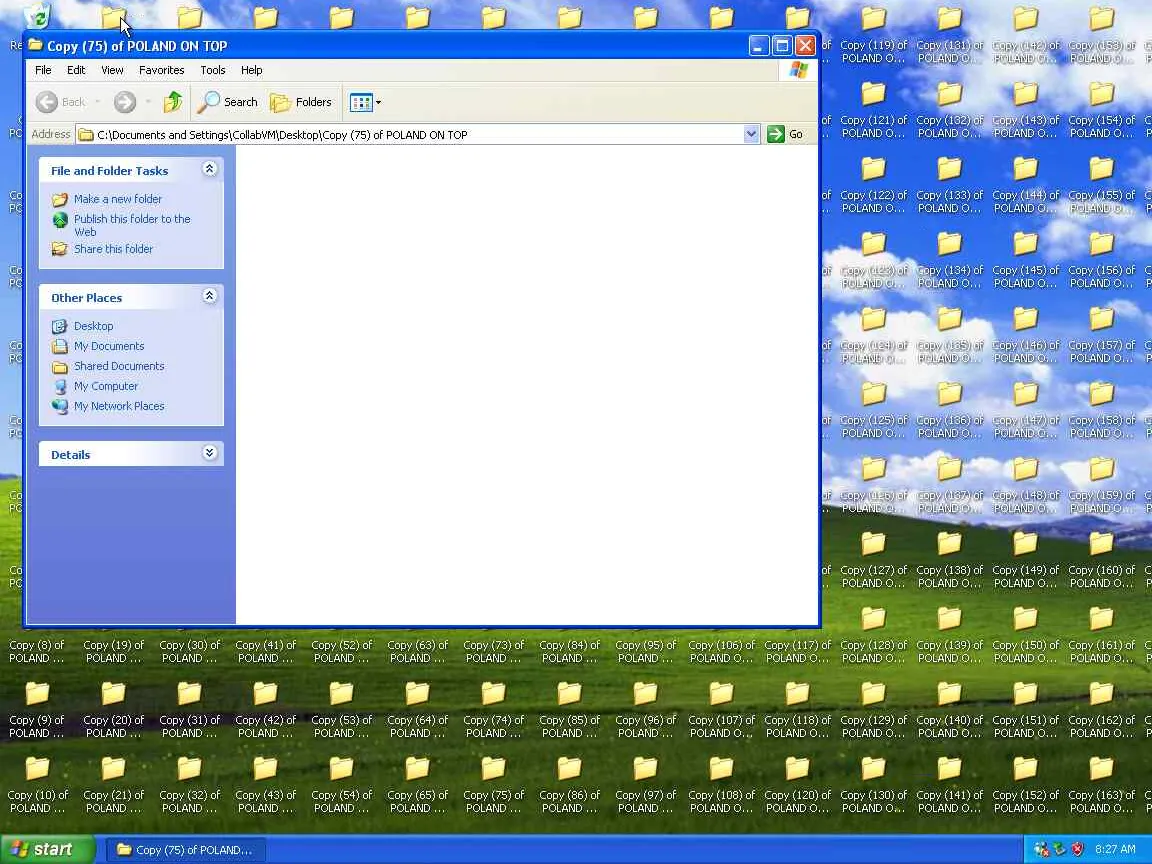Select desktop folder Copy (42) of POLAND
This screenshot has width=1152, height=864.
pos(265,710)
